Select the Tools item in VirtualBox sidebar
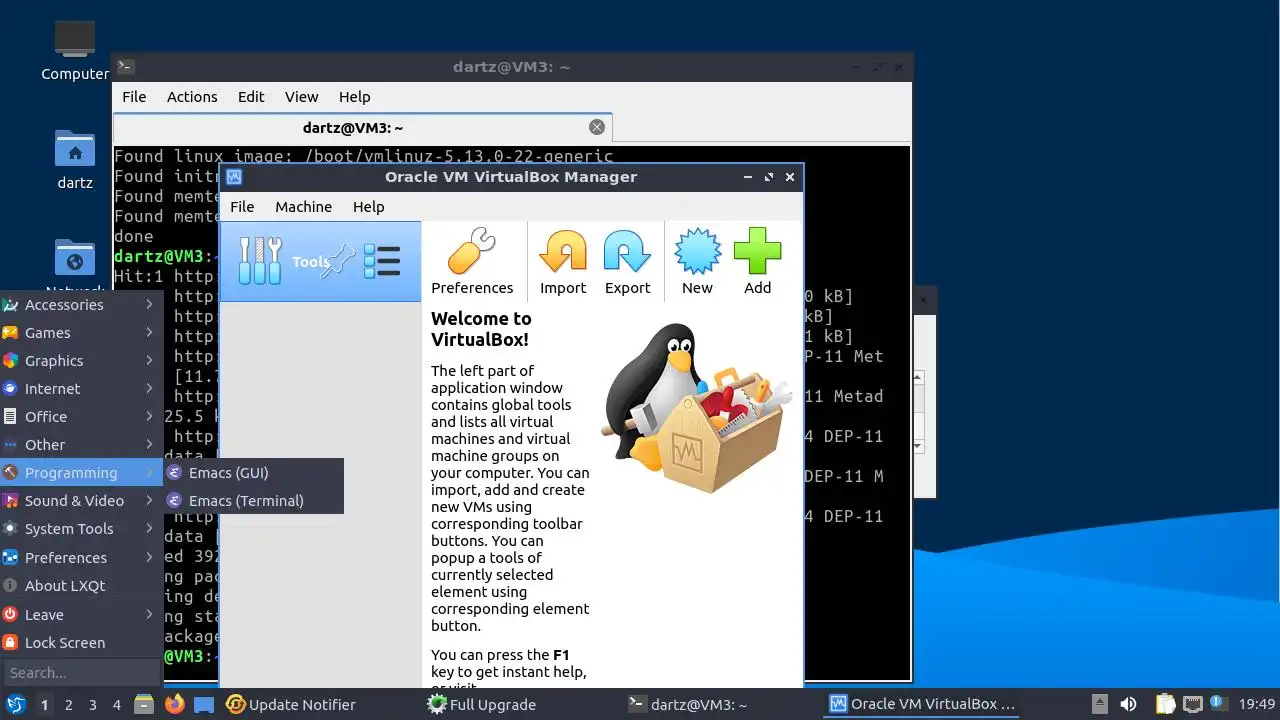 [320, 262]
